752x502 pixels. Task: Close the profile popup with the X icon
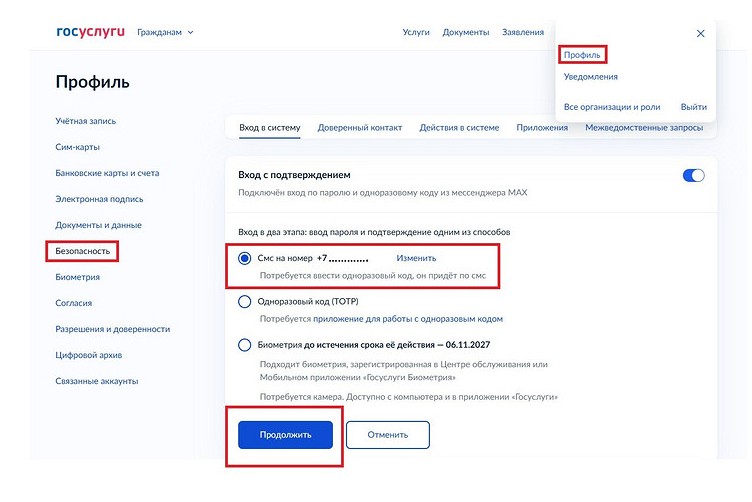pos(700,33)
